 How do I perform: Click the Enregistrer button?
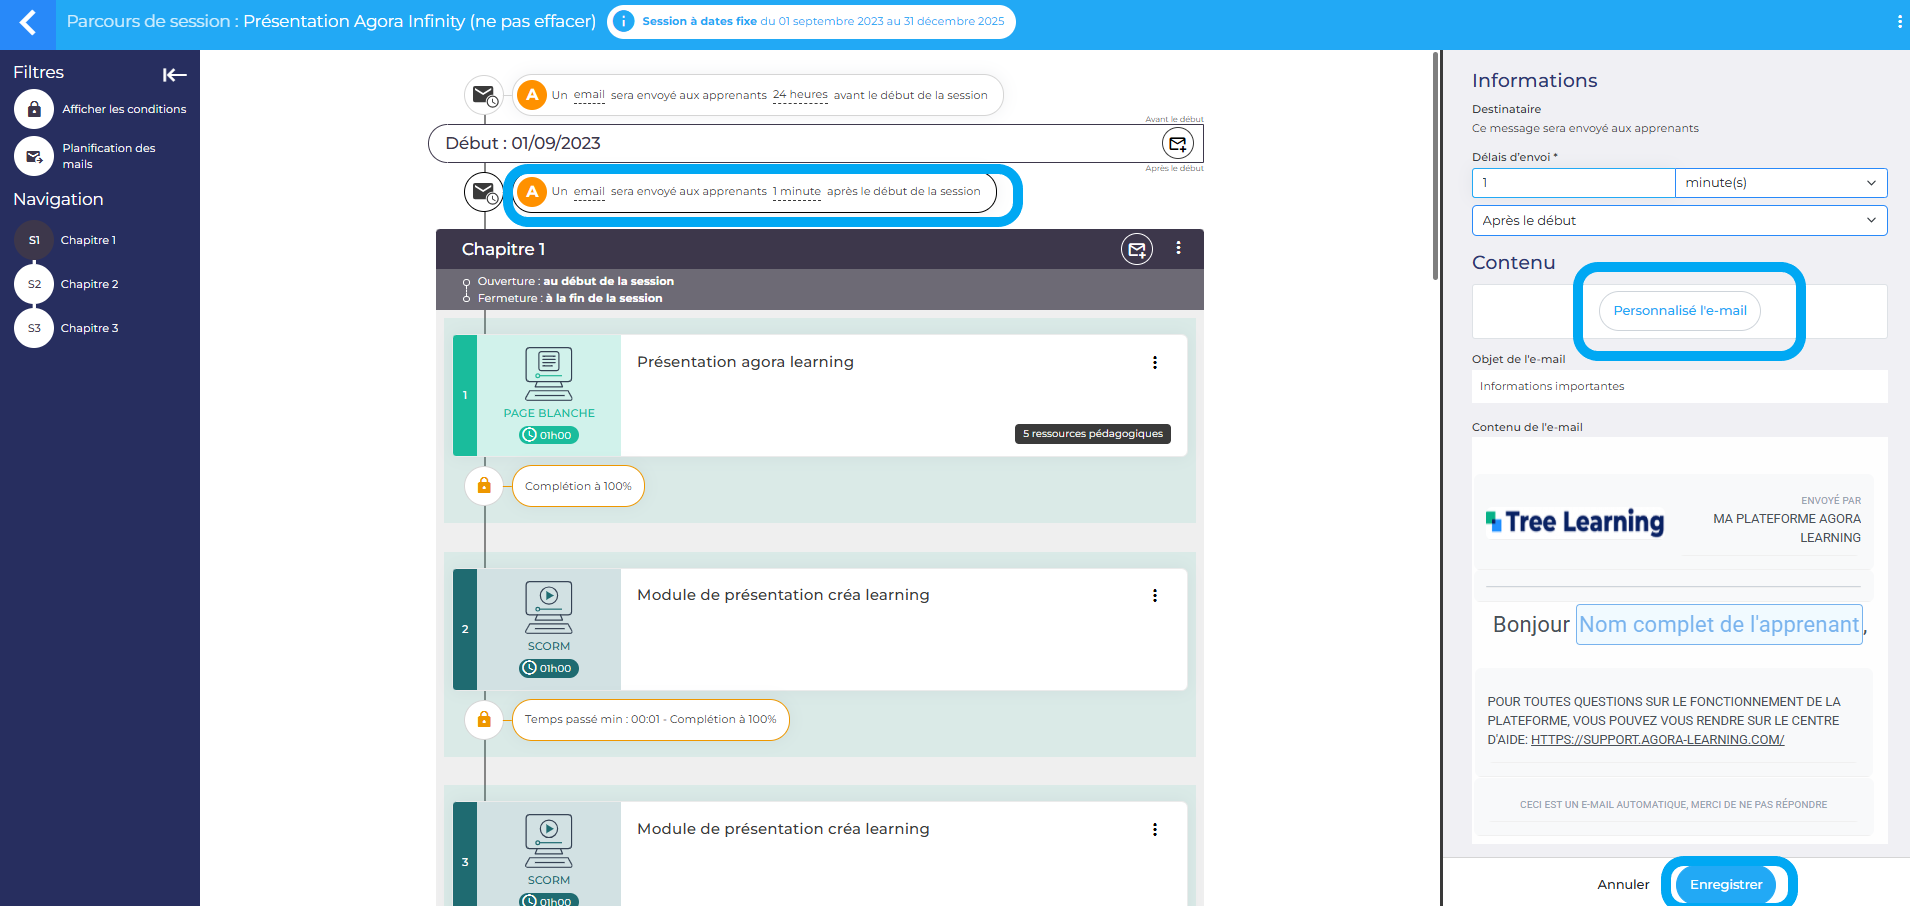(x=1725, y=885)
